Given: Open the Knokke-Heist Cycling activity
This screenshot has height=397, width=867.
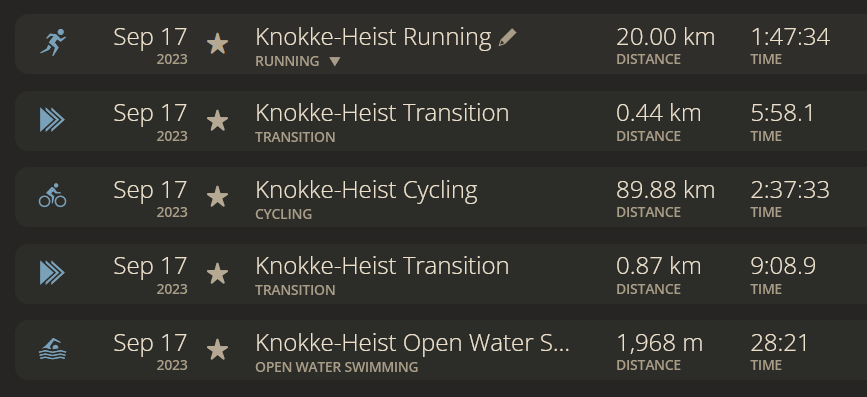Looking at the screenshot, I should coord(366,191).
